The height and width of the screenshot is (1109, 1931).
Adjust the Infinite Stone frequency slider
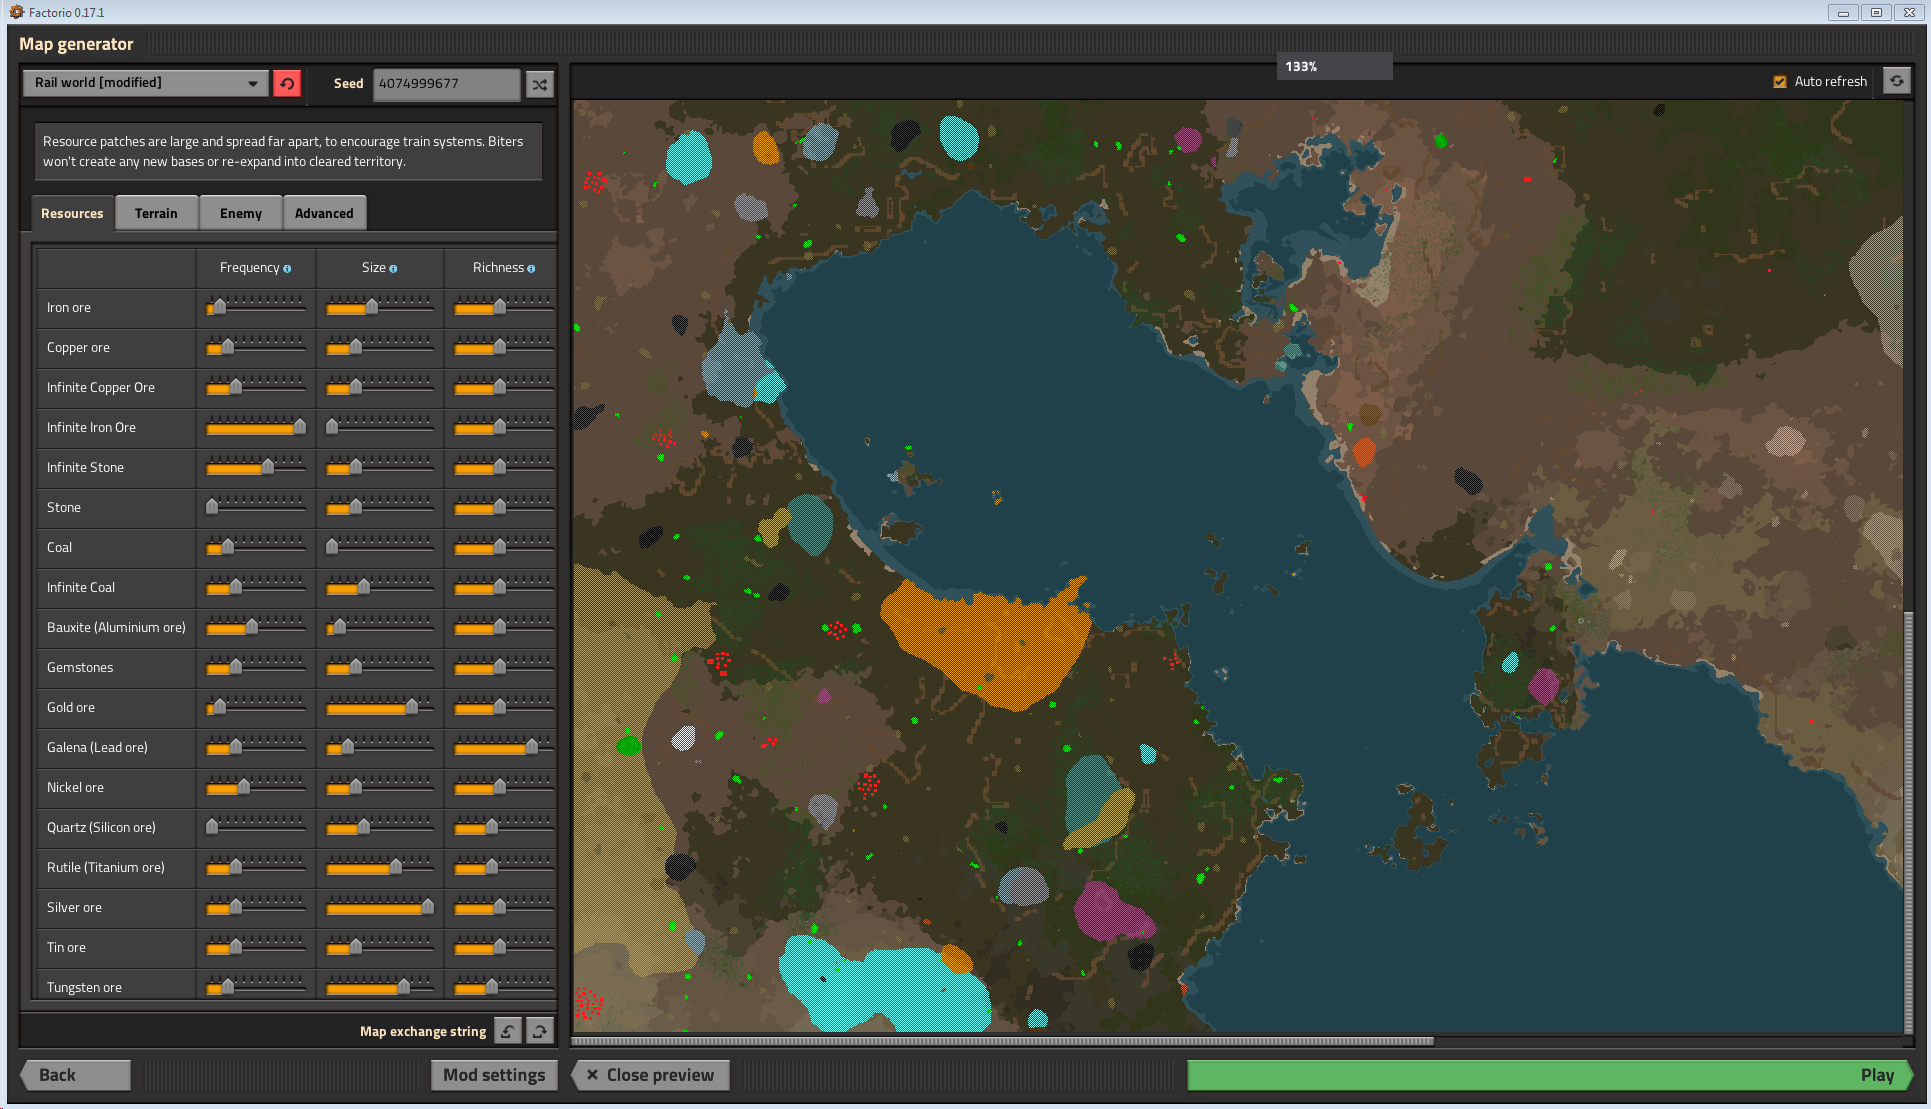pyautogui.click(x=255, y=467)
